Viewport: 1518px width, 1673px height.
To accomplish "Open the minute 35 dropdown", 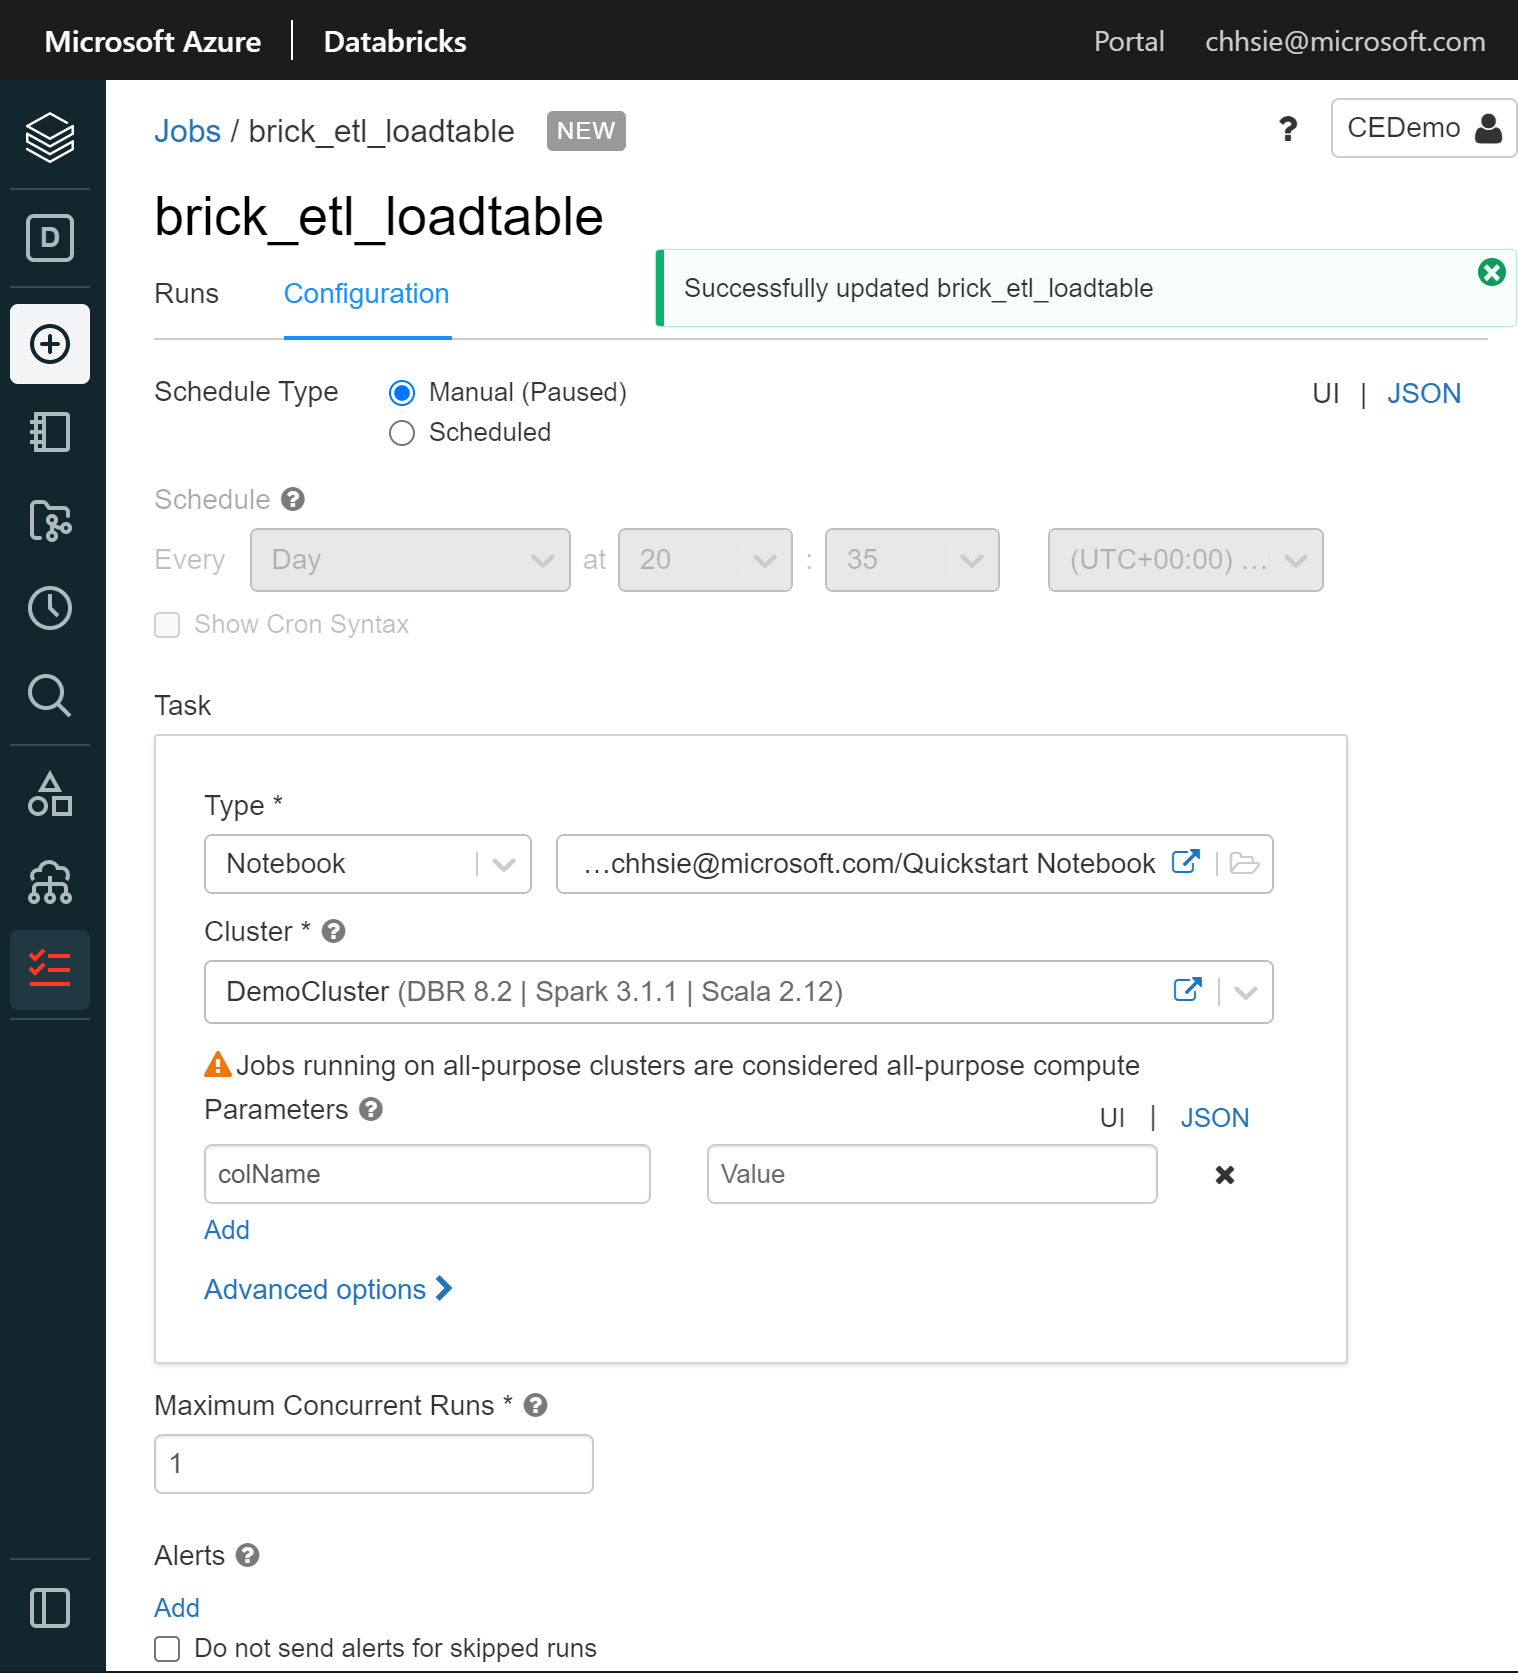I will tap(912, 560).
